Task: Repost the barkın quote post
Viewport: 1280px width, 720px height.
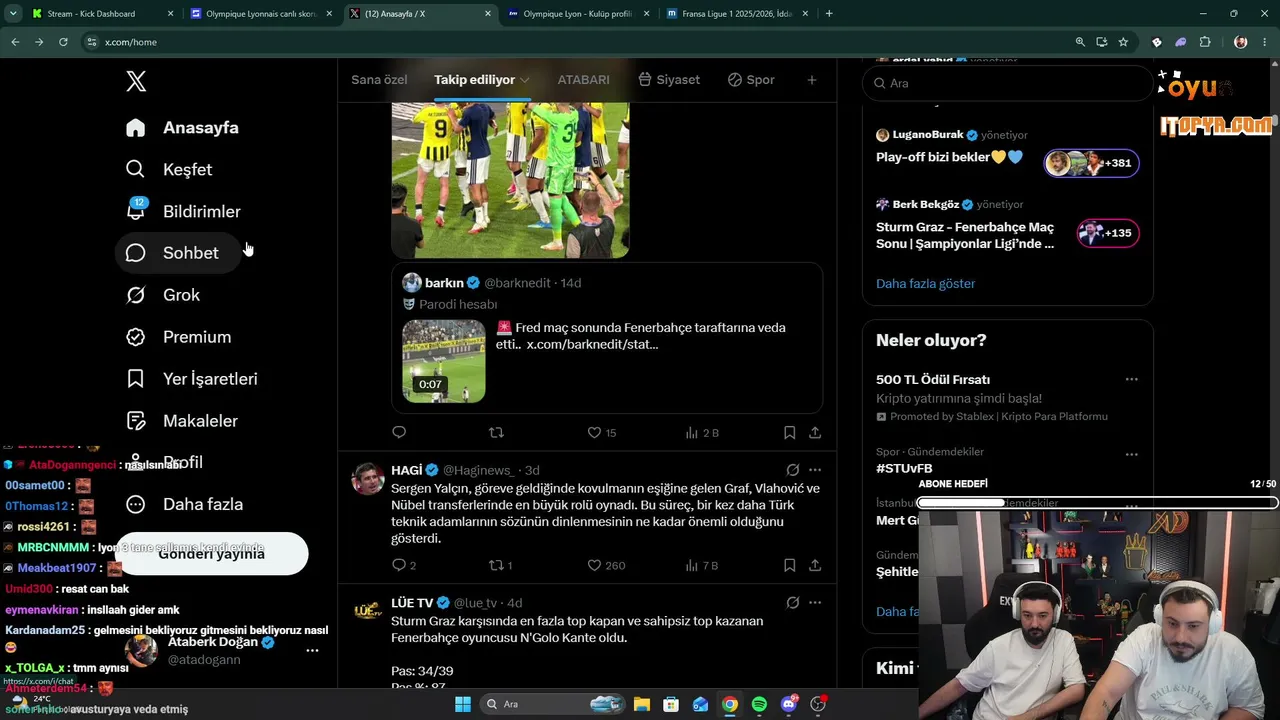Action: 496,433
